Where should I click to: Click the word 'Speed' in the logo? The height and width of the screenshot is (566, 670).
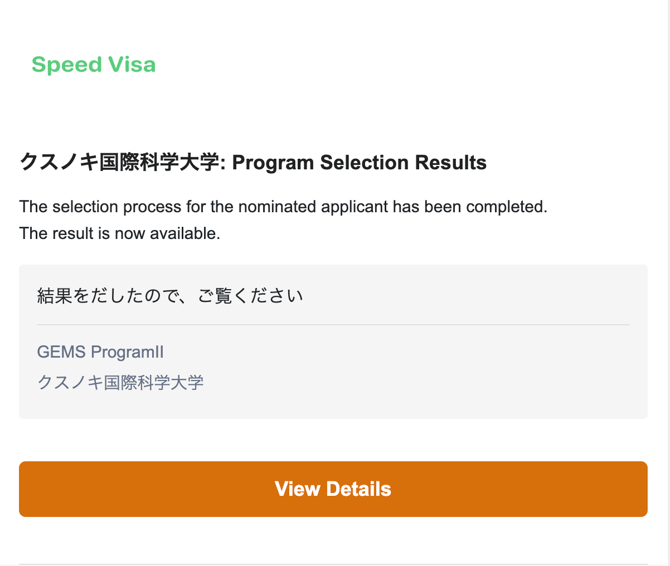coord(65,65)
